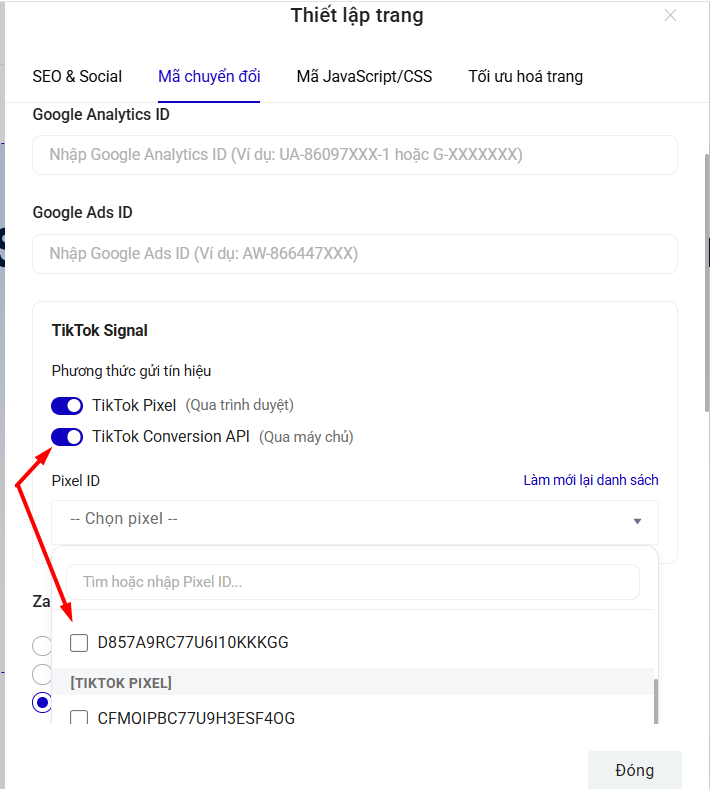Click the TikTok Signal heading
The height and width of the screenshot is (789, 710).
[x=100, y=331]
